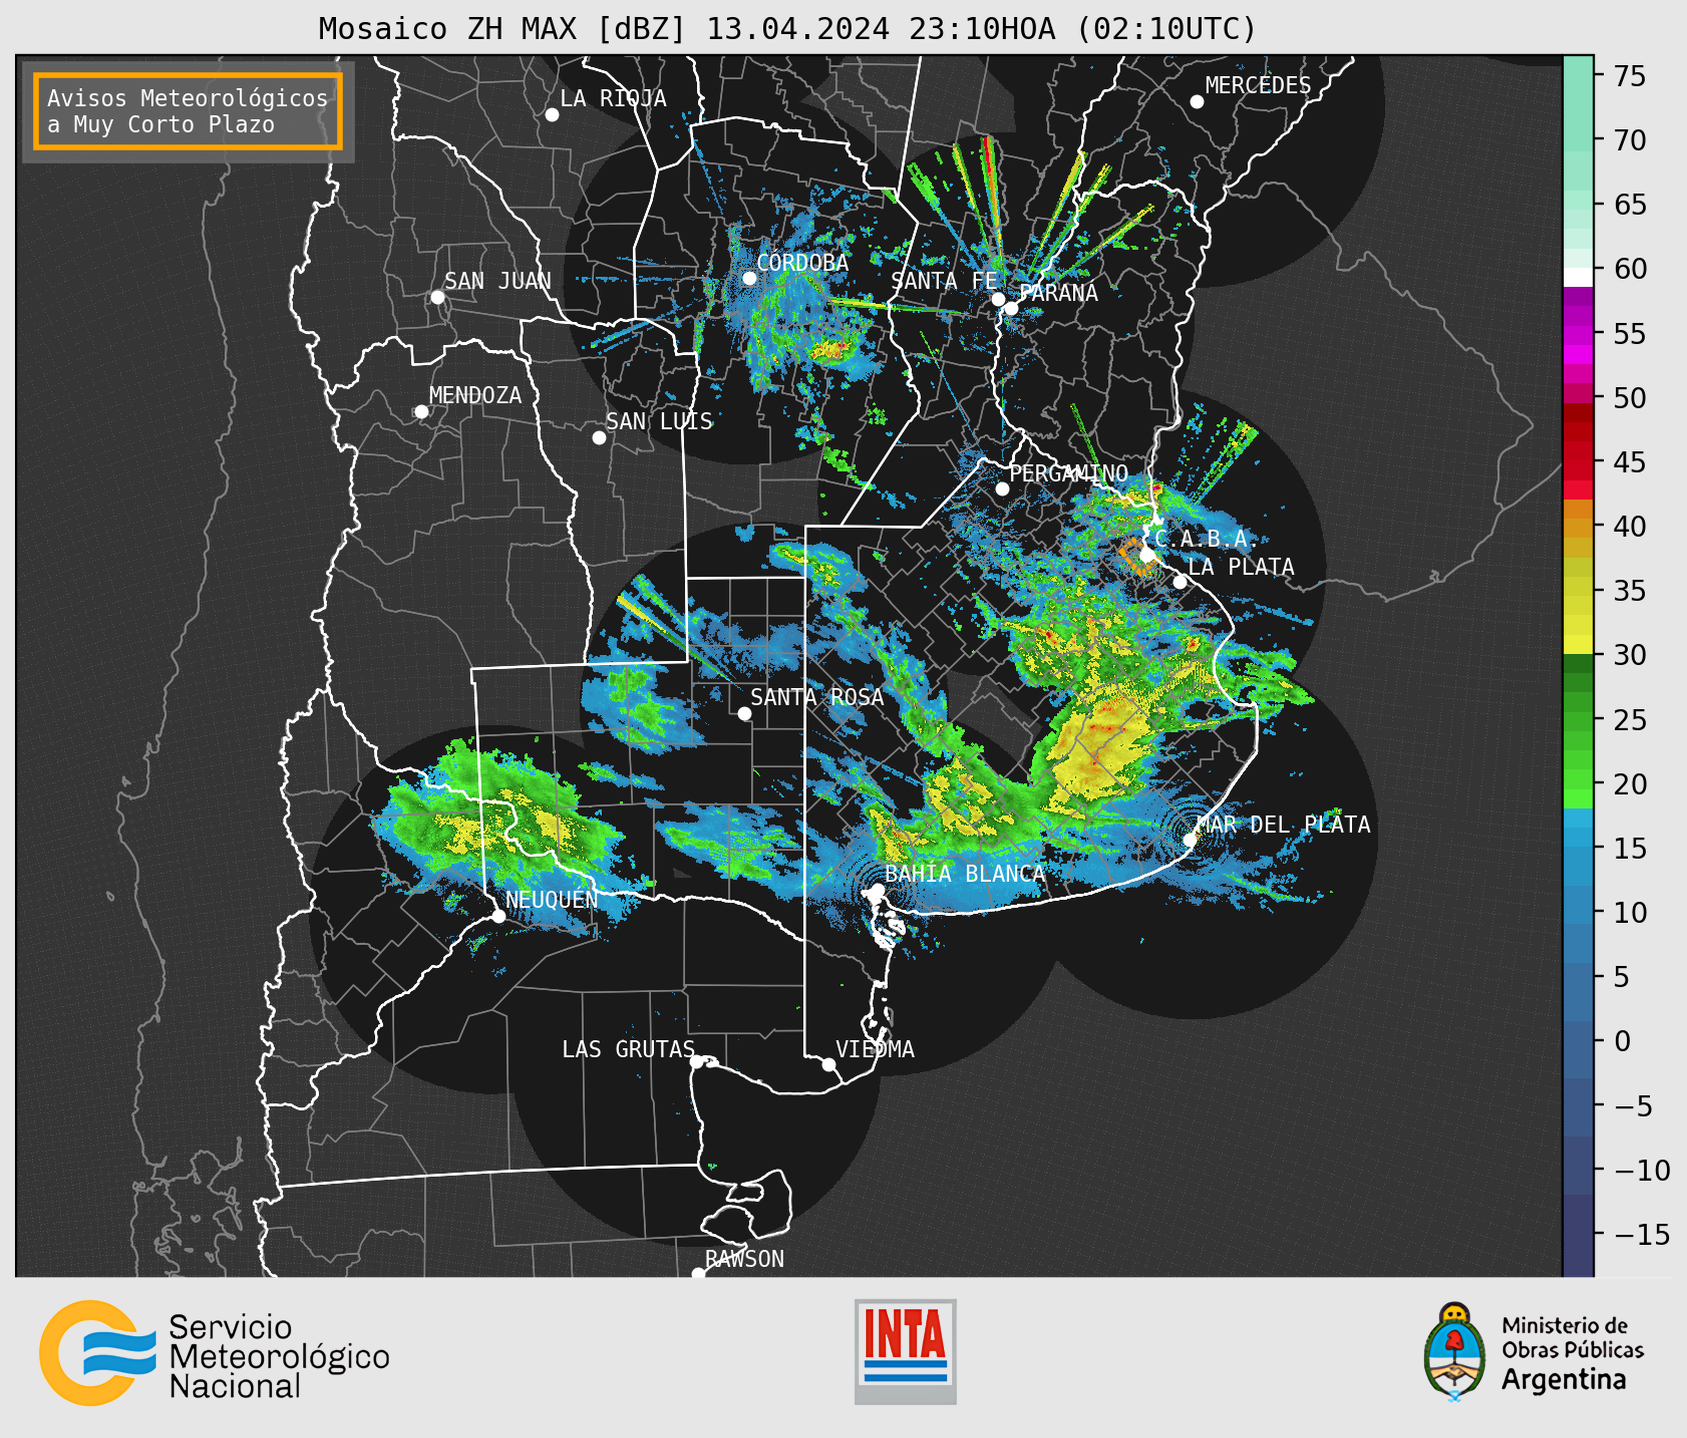Click the 40 dBZ orange band on color scale
This screenshot has width=1687, height=1438.
click(x=1578, y=526)
